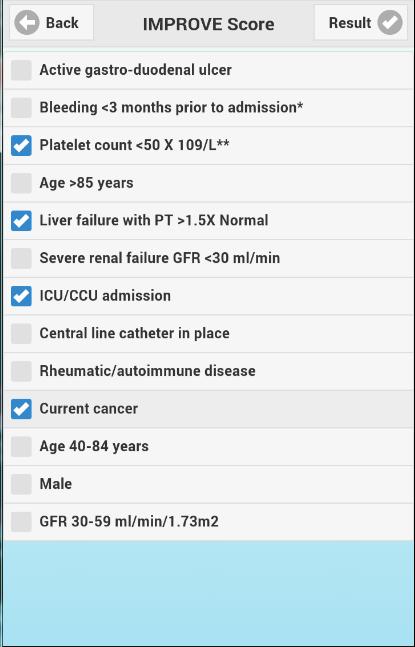Click the Result button label
This screenshot has width=415, height=647.
click(x=350, y=23)
